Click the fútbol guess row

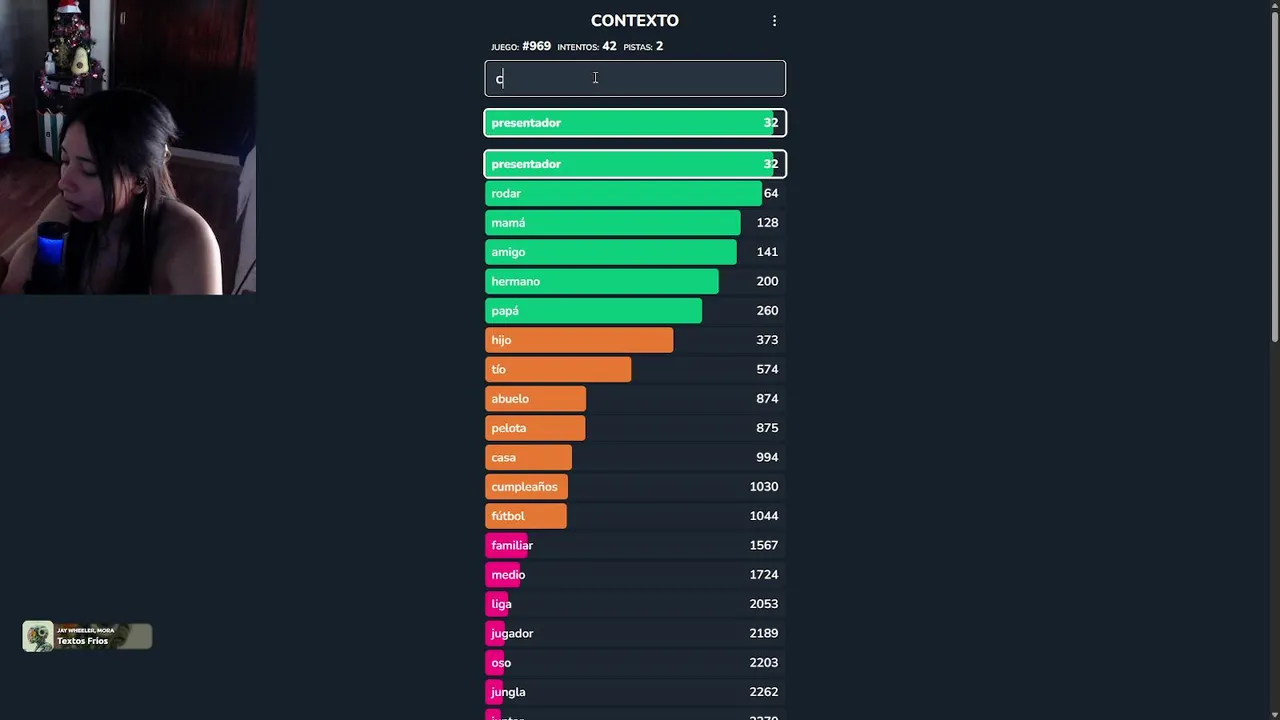[x=635, y=516]
